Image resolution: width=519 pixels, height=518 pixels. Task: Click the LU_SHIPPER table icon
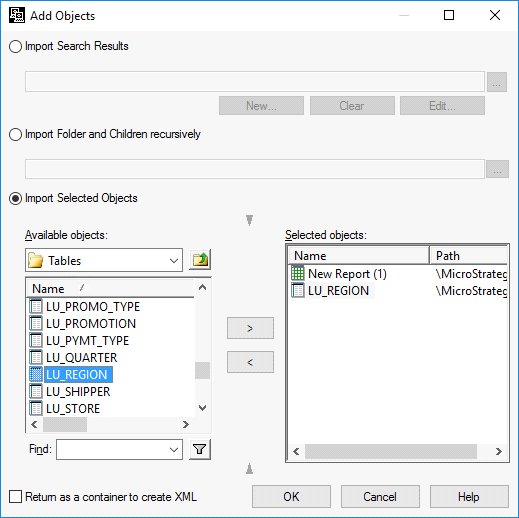[x=36, y=391]
